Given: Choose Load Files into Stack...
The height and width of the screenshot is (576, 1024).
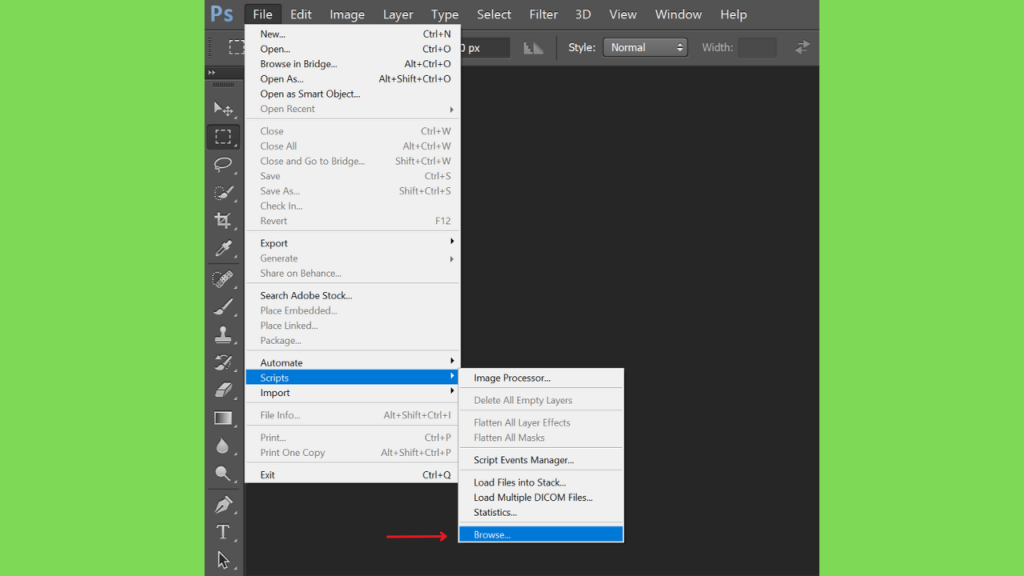Looking at the screenshot, I should (x=541, y=483).
